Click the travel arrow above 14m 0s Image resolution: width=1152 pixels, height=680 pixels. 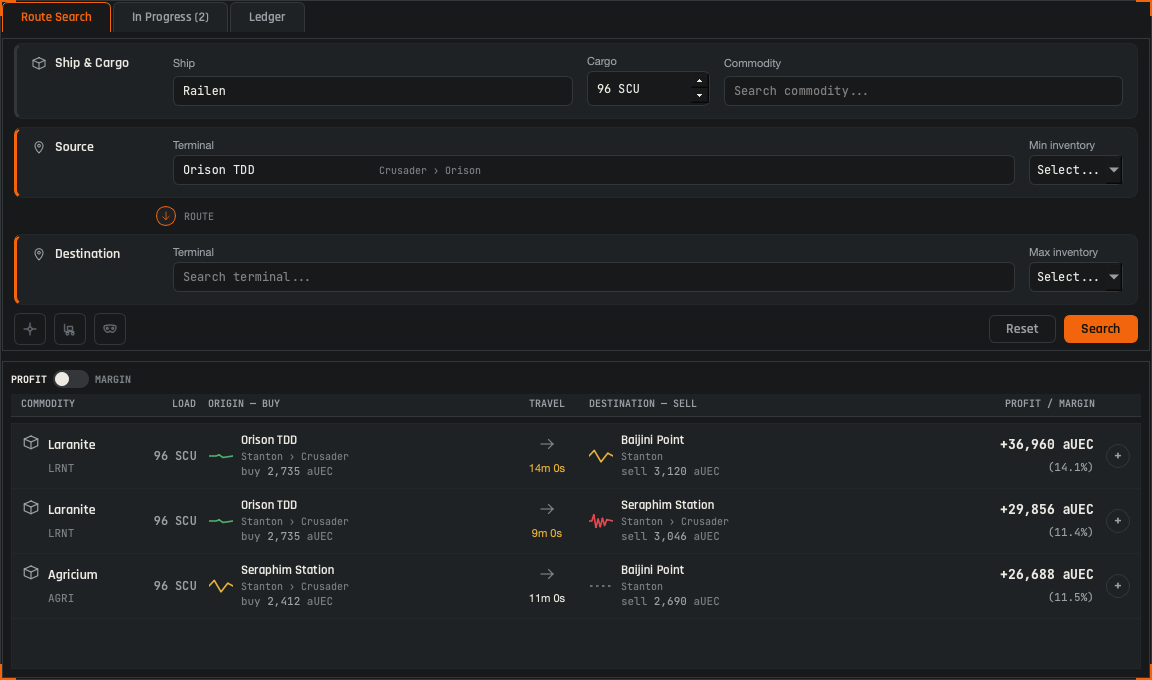547,444
